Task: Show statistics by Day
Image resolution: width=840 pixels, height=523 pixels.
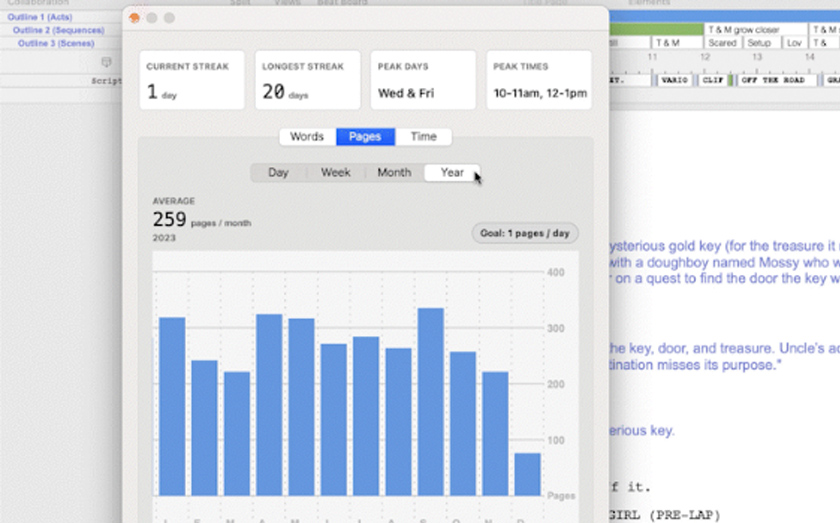Action: (278, 173)
